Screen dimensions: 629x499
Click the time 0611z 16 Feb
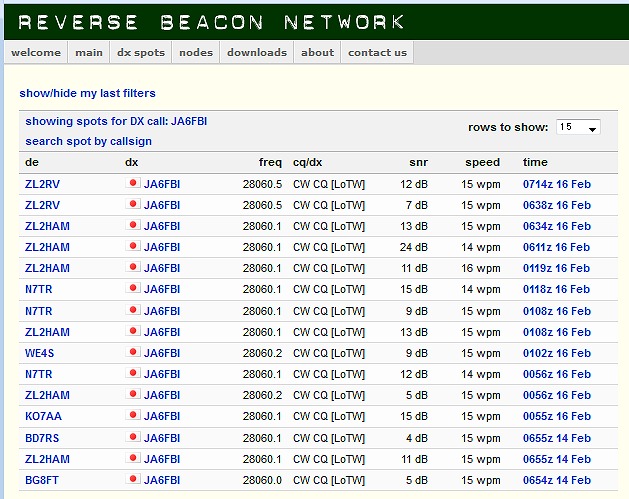pyautogui.click(x=556, y=247)
